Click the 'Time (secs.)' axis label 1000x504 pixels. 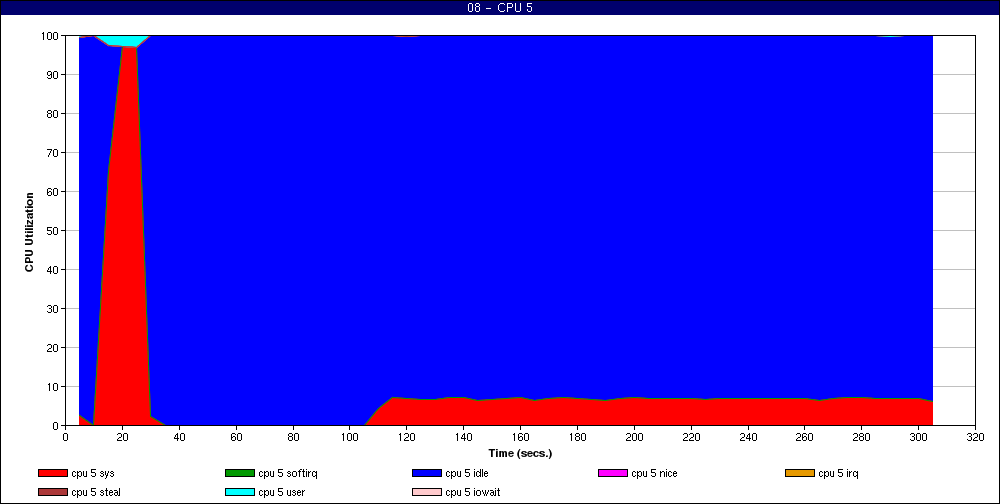520,454
